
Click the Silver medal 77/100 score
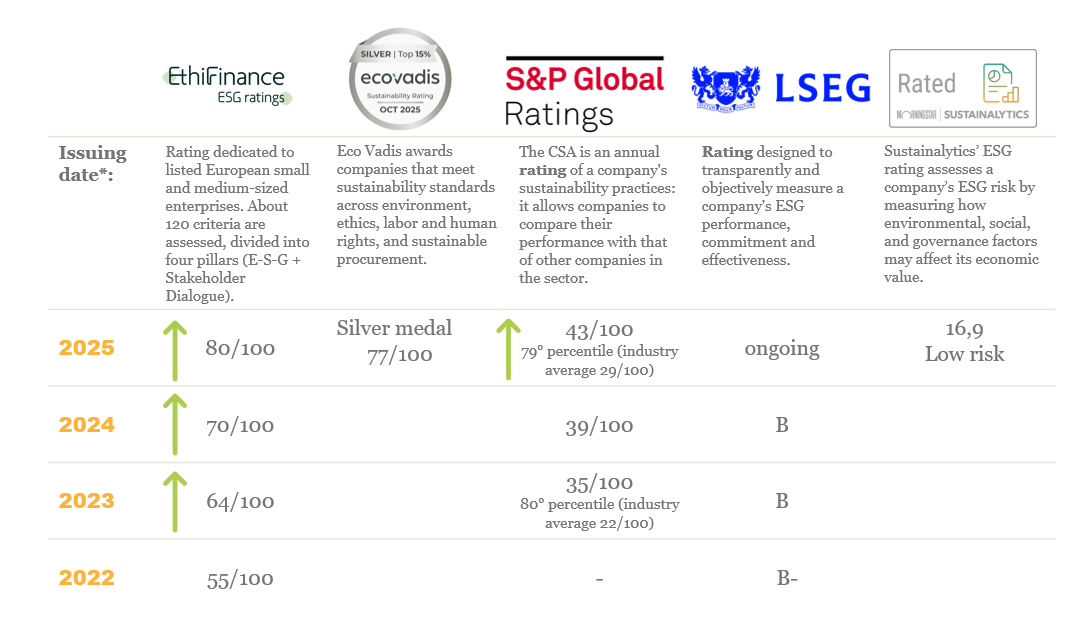coord(394,341)
